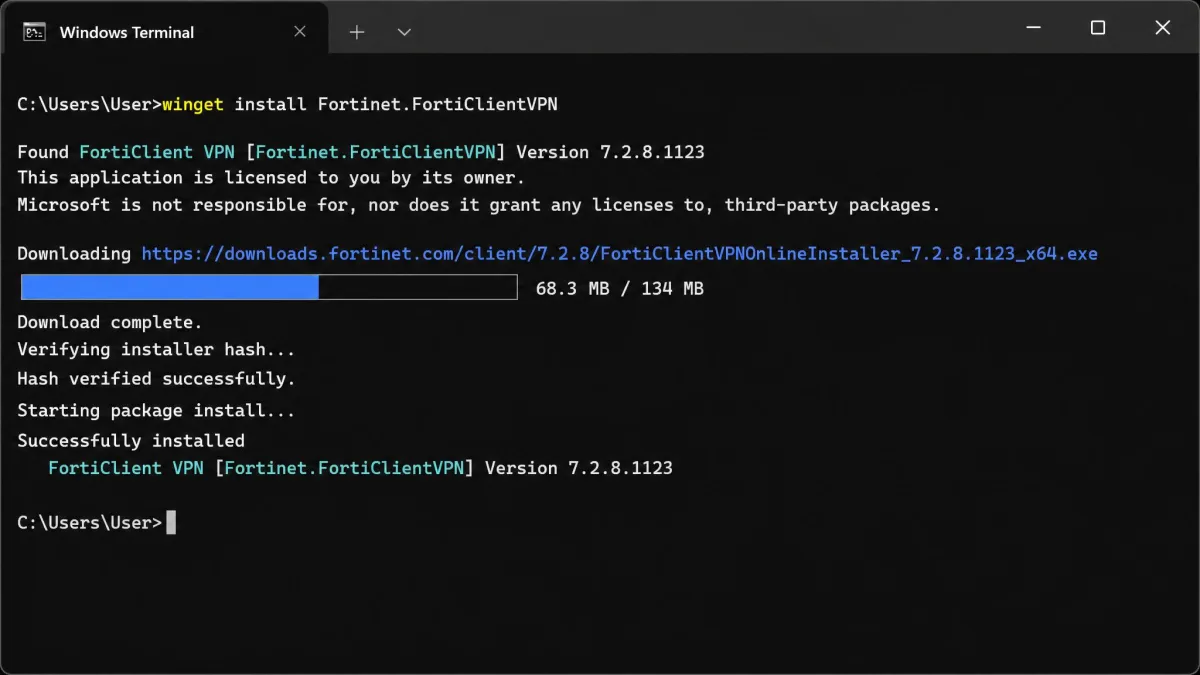Minimize the terminal window
Screen dimensions: 1200x675
1033,28
